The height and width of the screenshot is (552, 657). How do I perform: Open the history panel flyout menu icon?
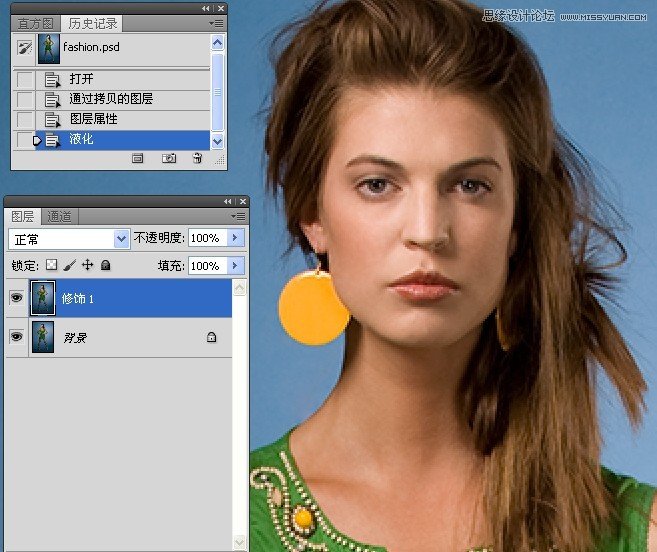[x=216, y=22]
